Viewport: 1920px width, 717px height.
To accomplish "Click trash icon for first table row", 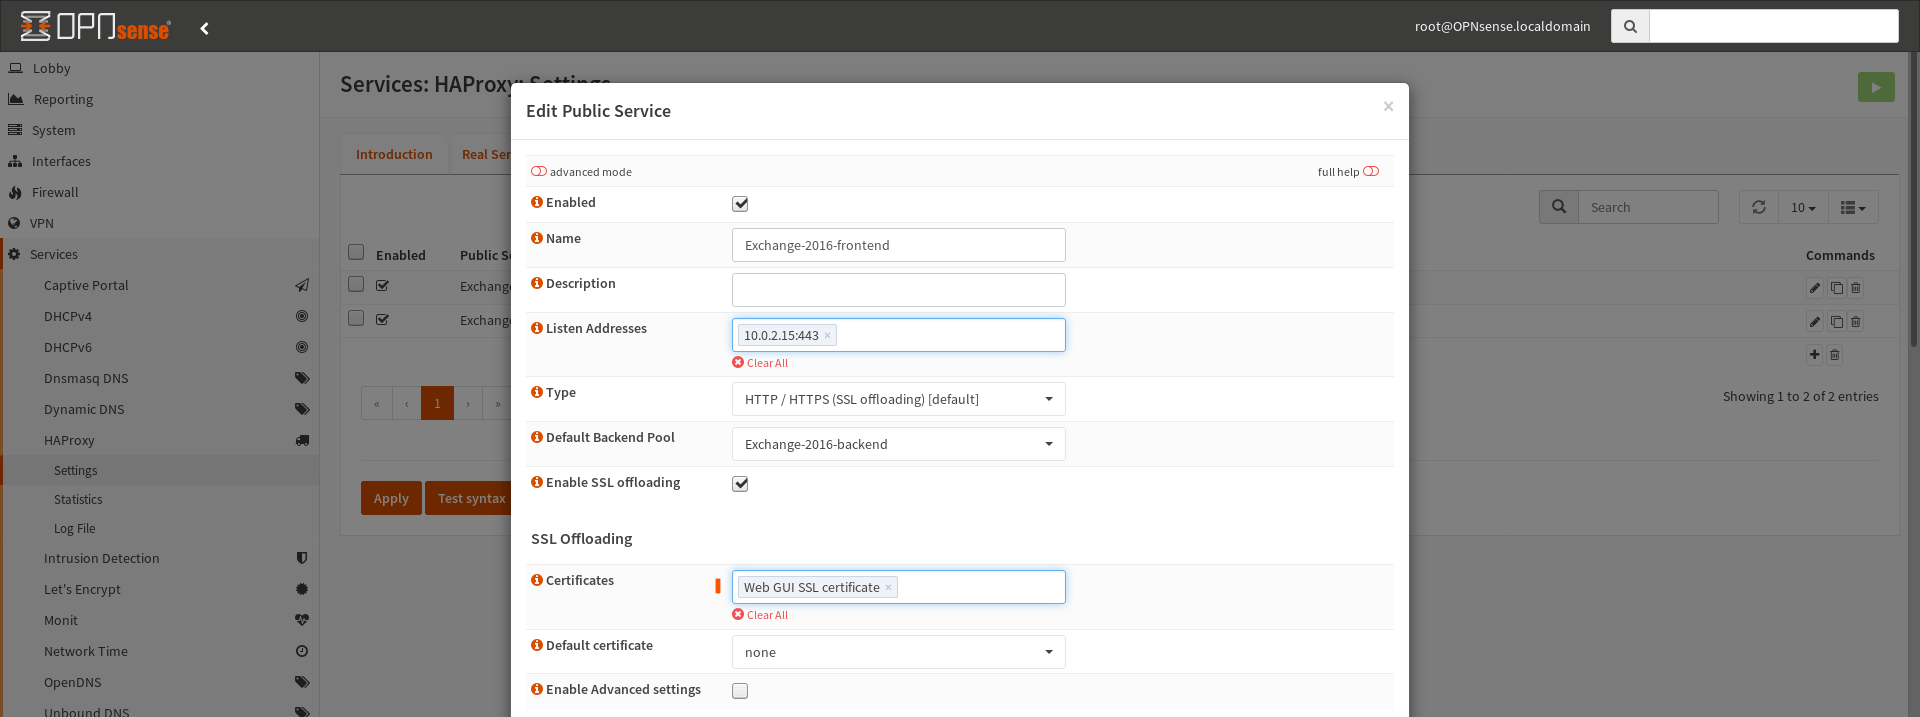I will (x=1856, y=288).
